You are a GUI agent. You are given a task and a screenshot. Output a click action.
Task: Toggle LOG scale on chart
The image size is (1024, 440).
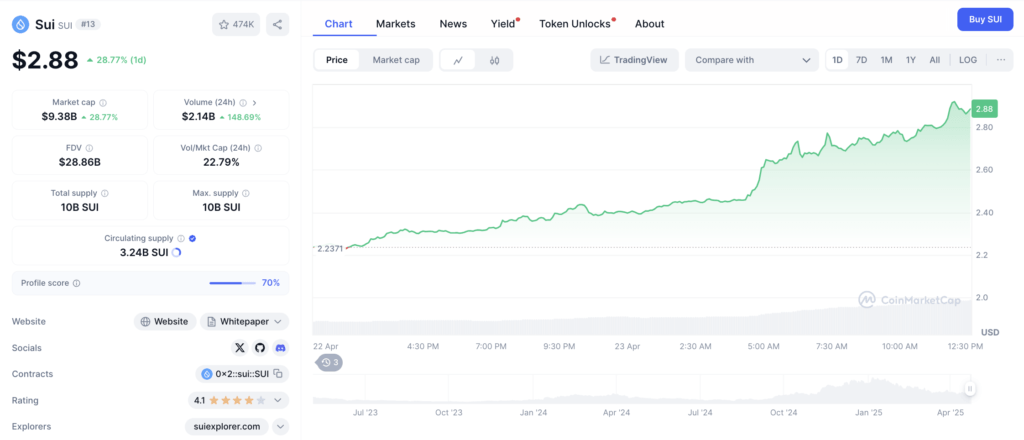pos(968,60)
